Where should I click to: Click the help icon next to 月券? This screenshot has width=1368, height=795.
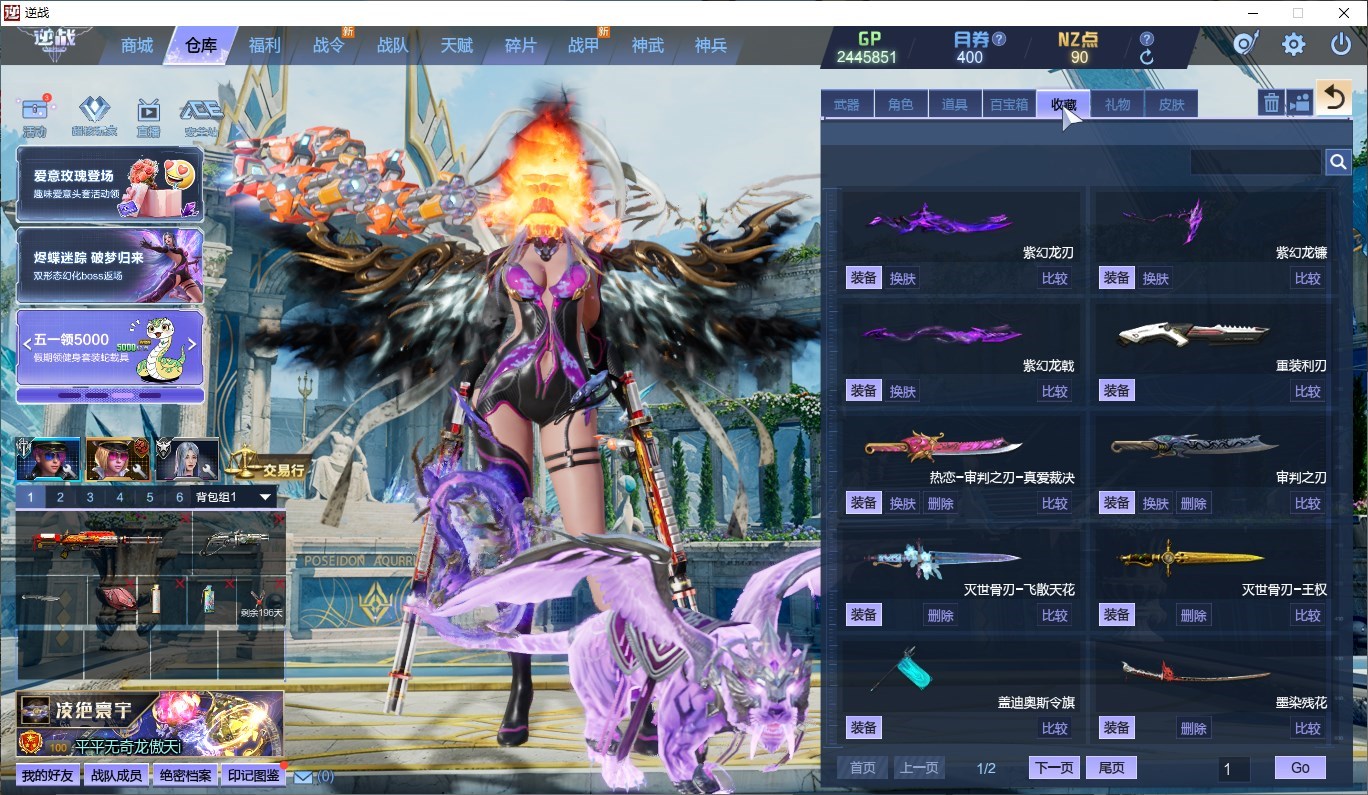click(x=998, y=39)
